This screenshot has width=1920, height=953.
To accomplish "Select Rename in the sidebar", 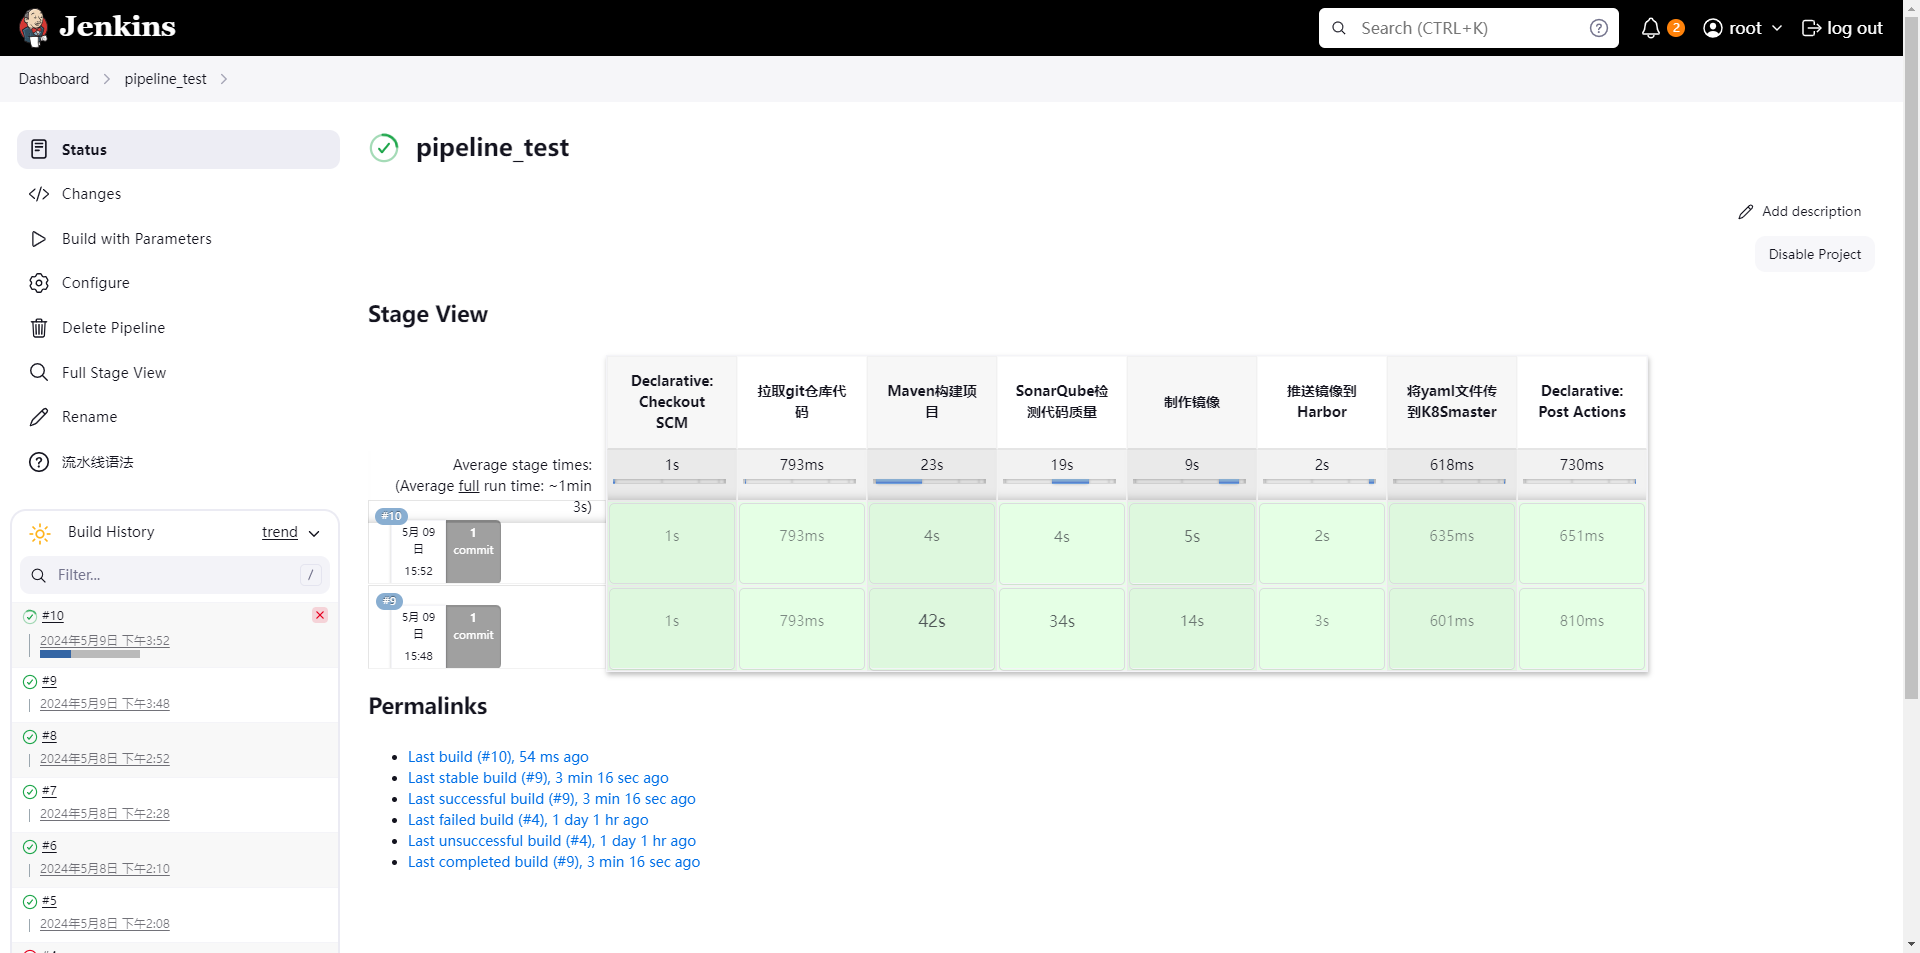I will point(178,417).
